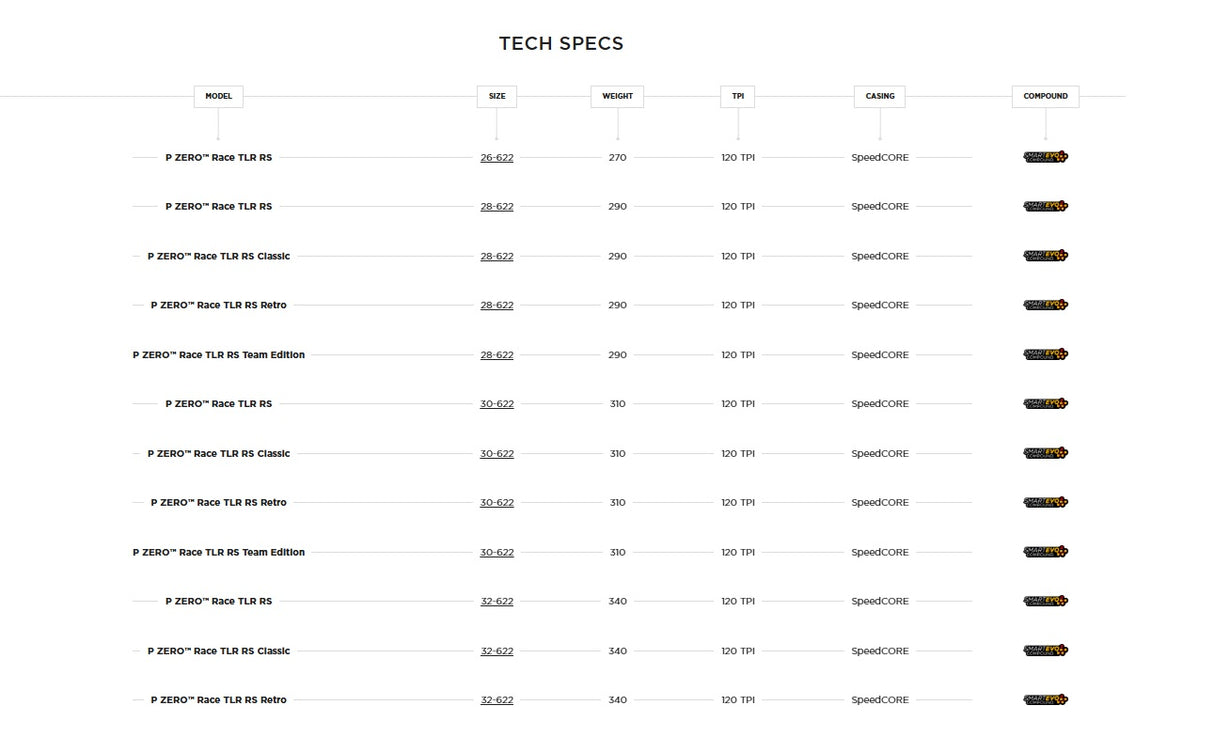Image resolution: width=1214 pixels, height=737 pixels.
Task: Click SmartEVO icon for 28-622 Team Edition row
Action: (1045, 354)
